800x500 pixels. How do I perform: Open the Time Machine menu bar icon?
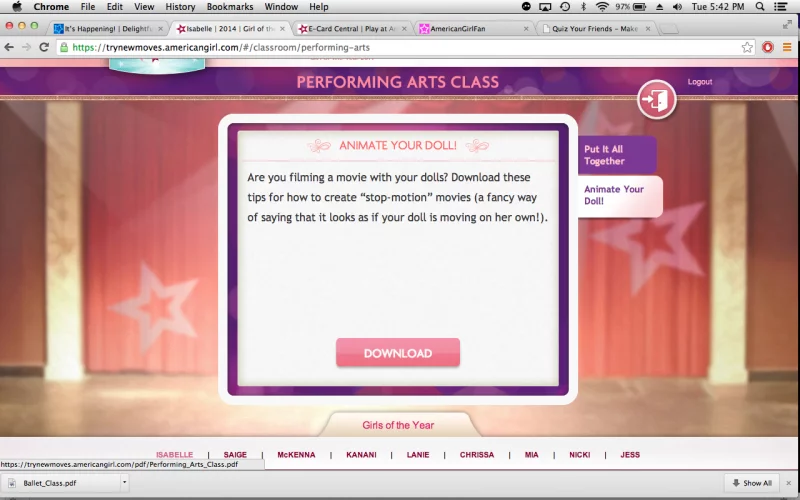point(565,7)
